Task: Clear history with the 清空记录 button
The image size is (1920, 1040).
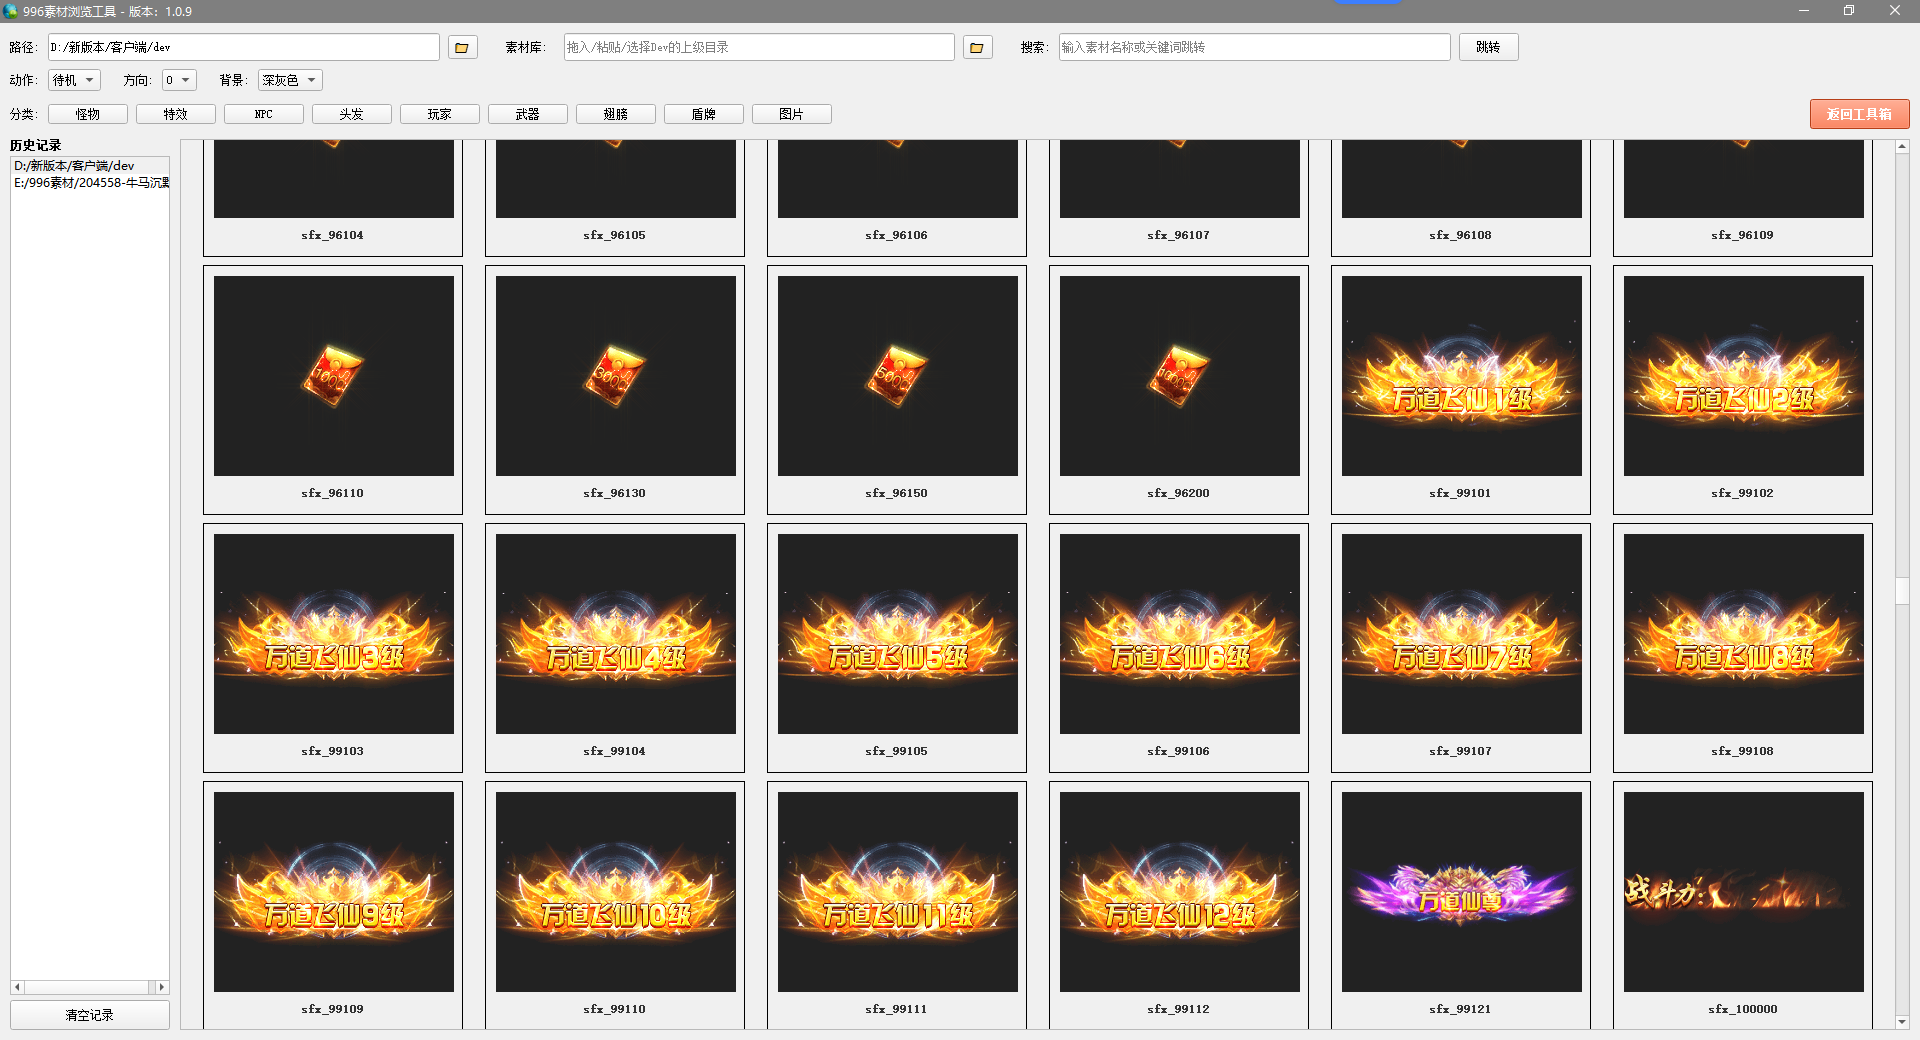Action: point(90,1015)
